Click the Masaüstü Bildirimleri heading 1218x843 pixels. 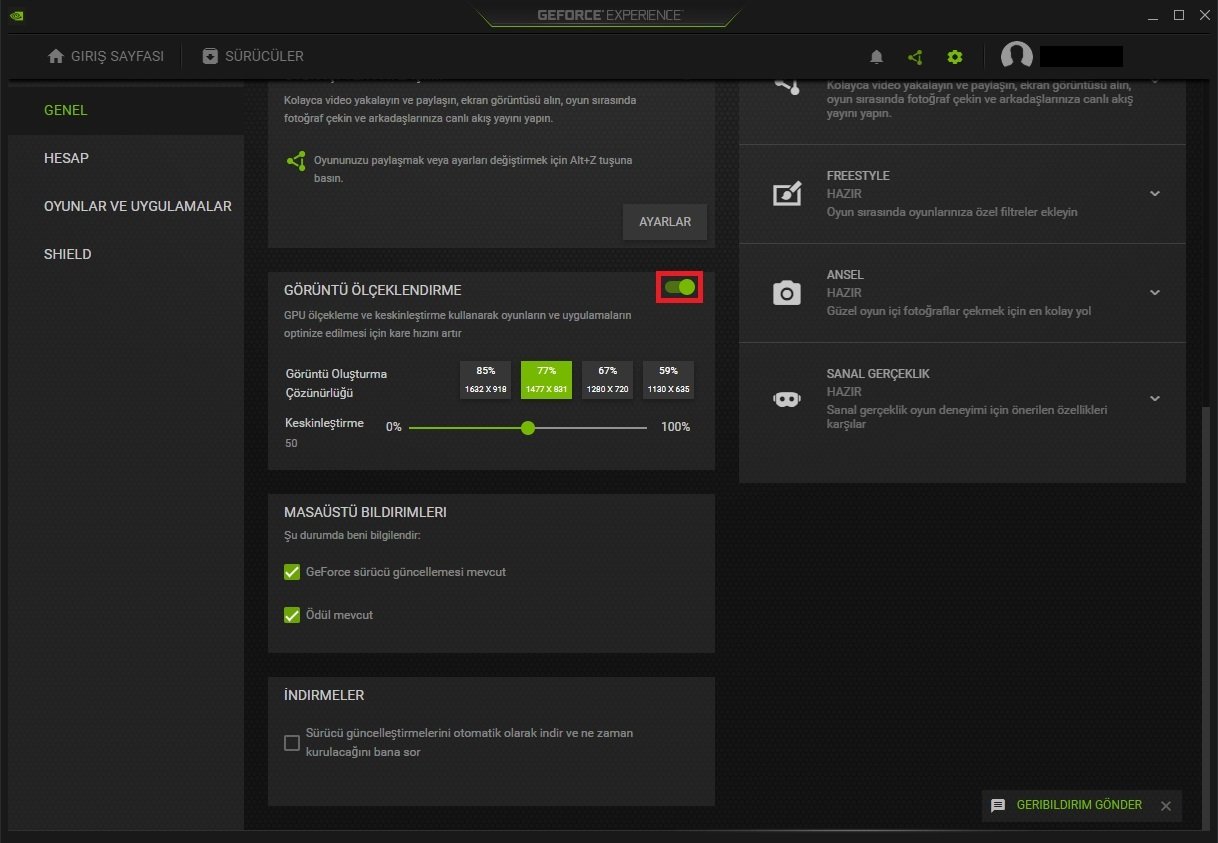click(365, 512)
